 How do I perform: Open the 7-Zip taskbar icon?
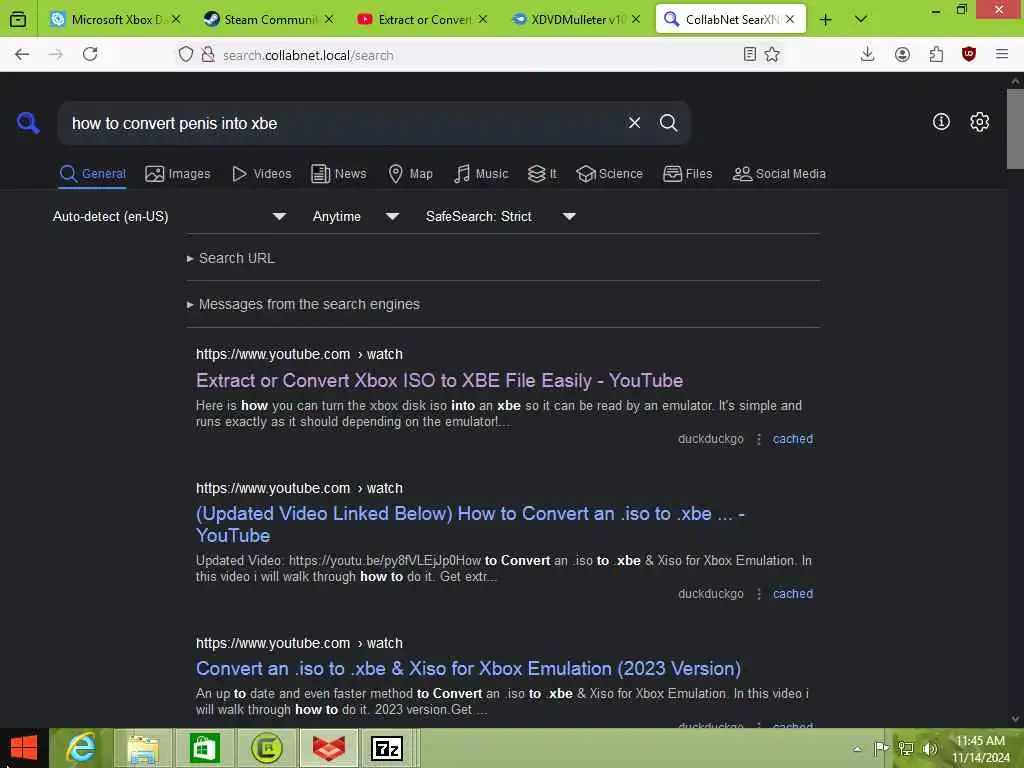(x=387, y=748)
